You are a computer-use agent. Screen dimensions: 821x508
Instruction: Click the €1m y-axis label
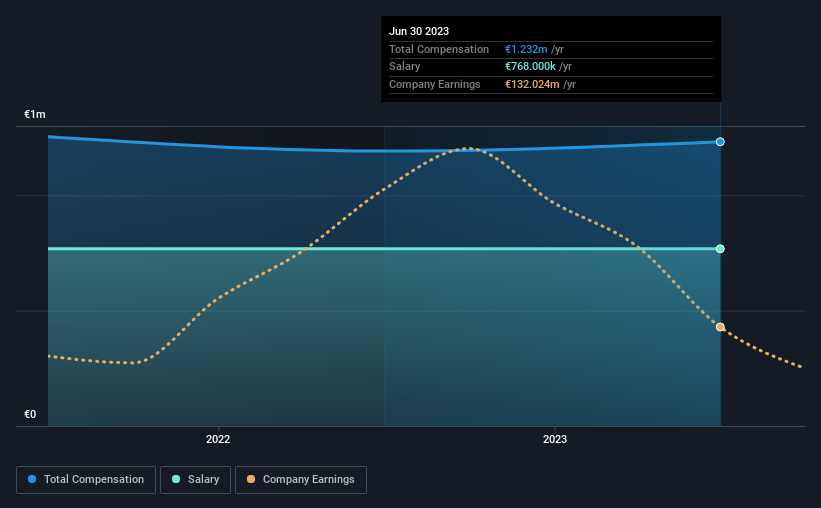tap(35, 114)
